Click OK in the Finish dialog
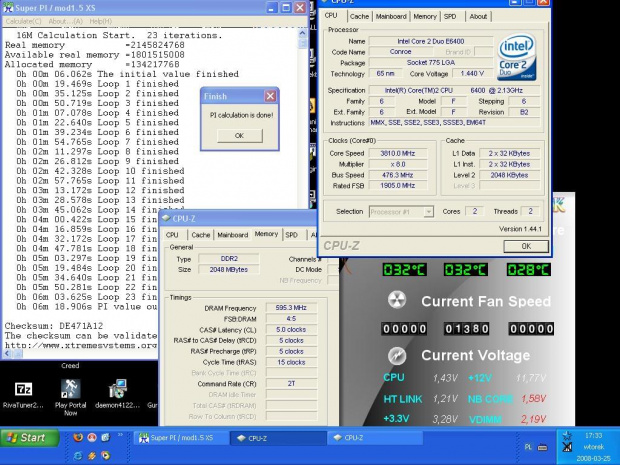The width and height of the screenshot is (620, 465). [x=239, y=136]
